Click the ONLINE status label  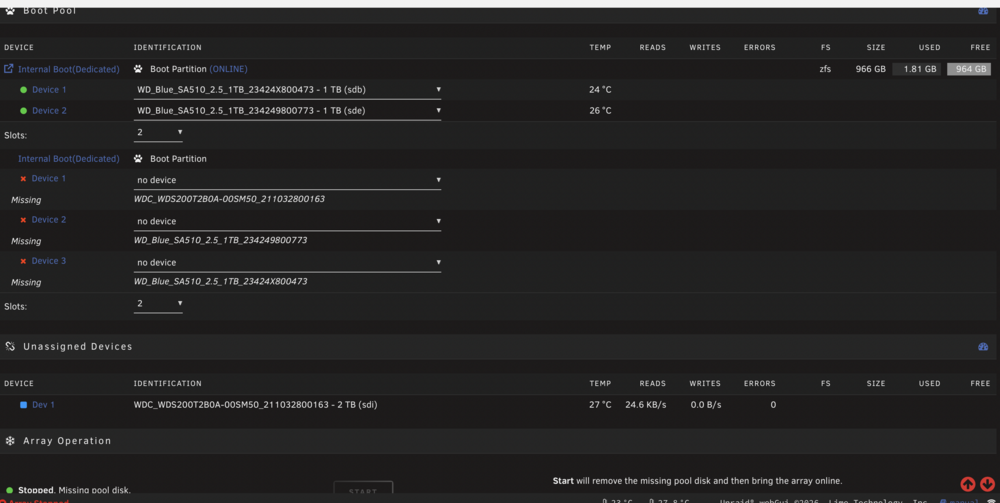[228, 69]
